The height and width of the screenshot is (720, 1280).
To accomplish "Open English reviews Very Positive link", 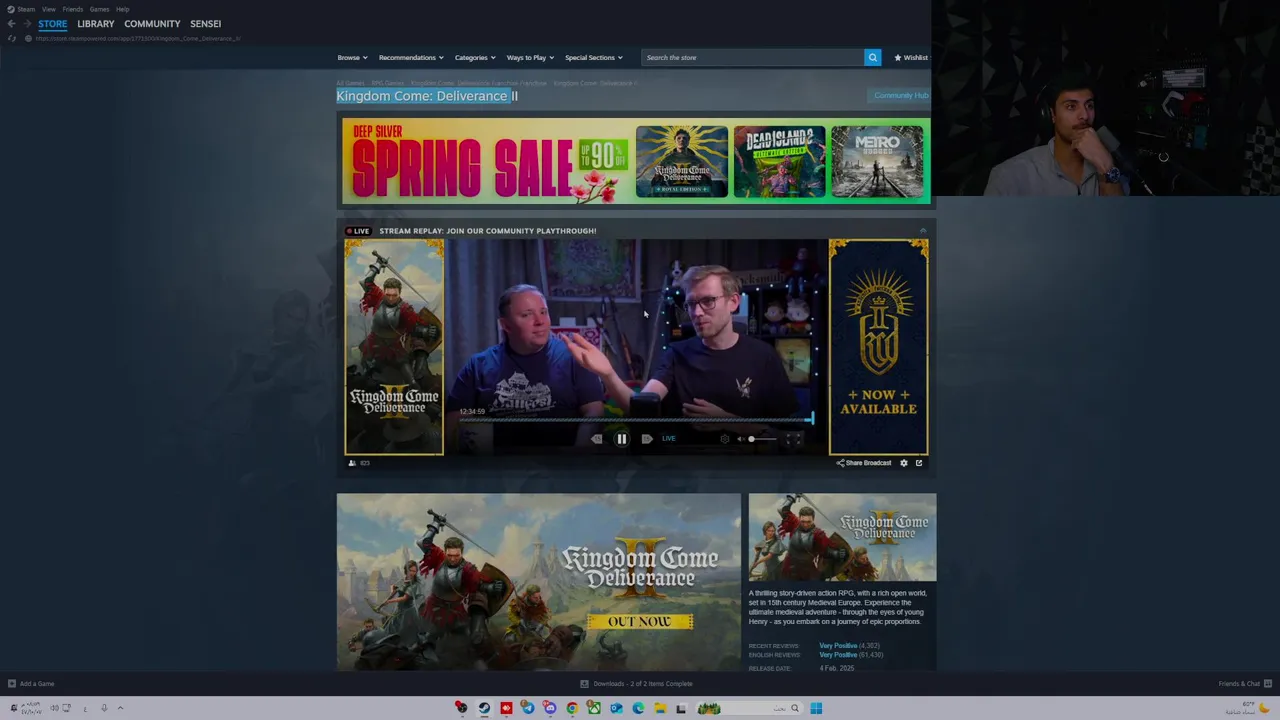I will point(838,655).
